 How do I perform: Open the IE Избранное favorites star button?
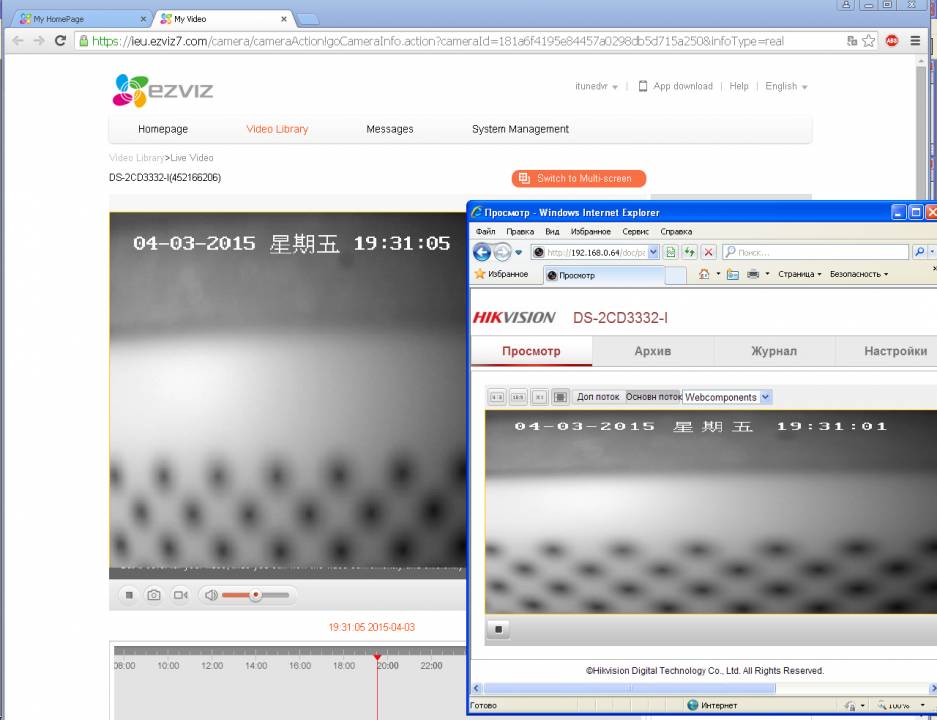point(501,274)
